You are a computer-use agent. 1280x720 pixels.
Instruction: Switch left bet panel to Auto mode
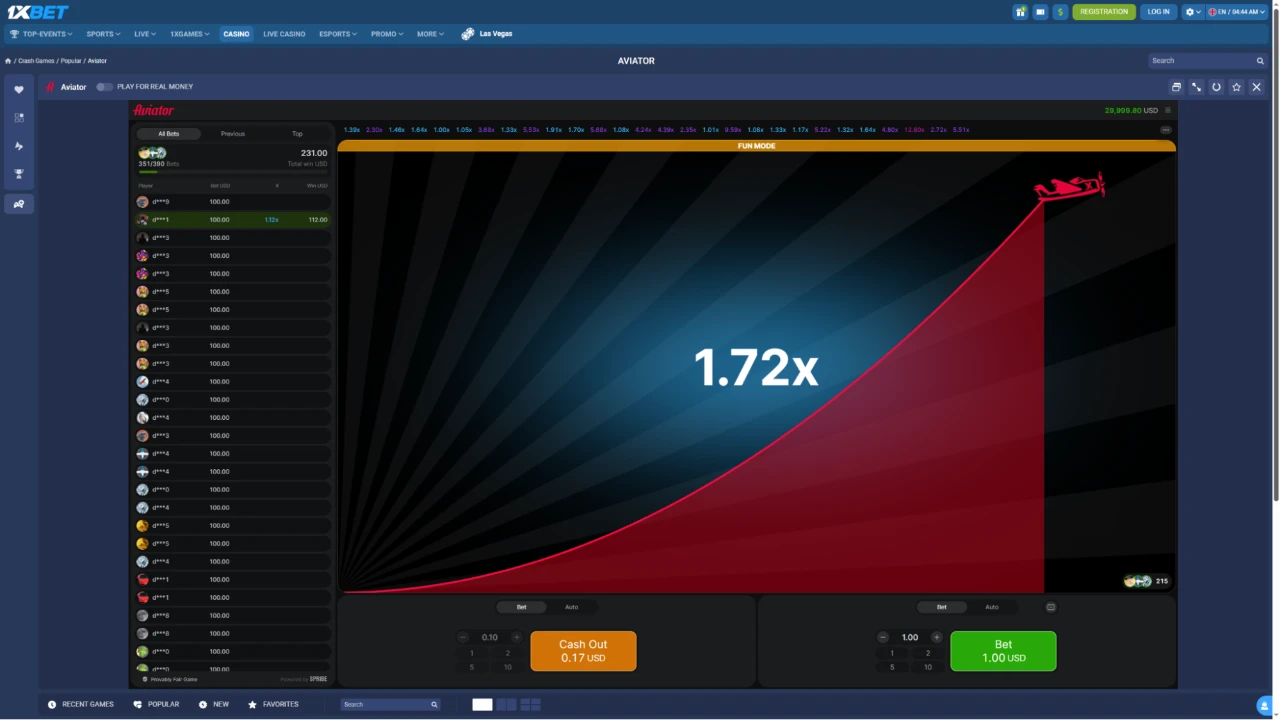coord(571,607)
